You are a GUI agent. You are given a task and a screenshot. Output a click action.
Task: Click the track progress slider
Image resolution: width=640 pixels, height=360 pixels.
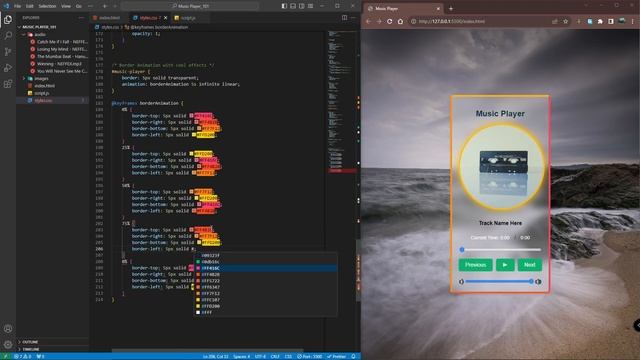(x=501, y=249)
